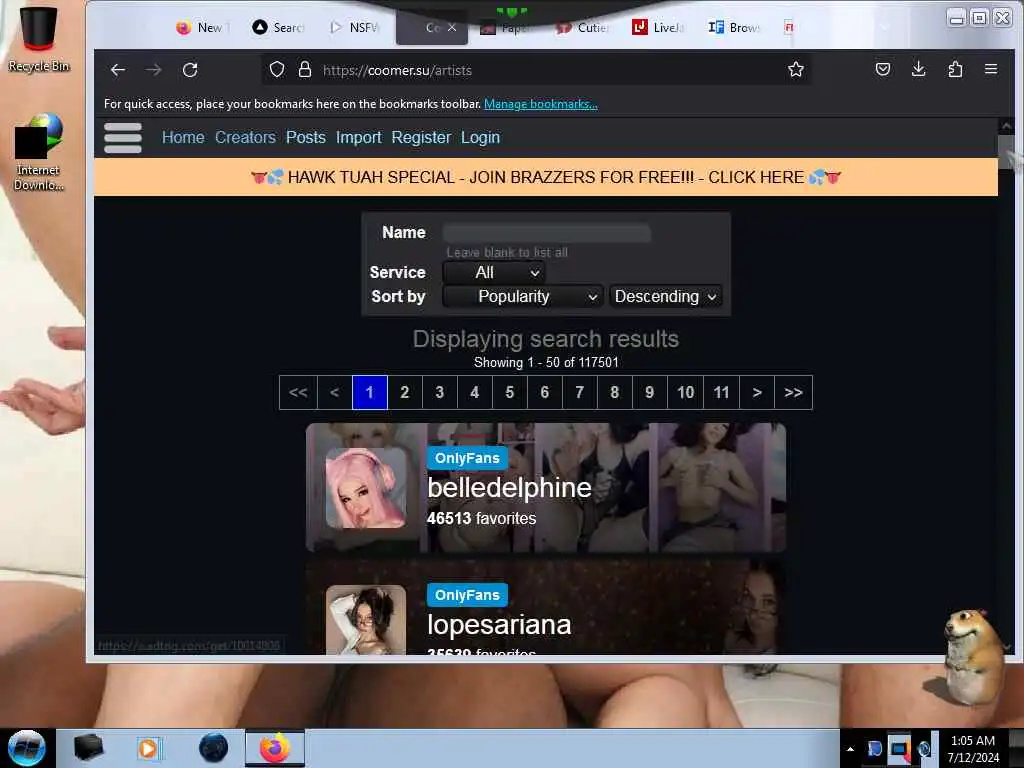Image resolution: width=1024 pixels, height=768 pixels.
Task: Go to page 10 of results
Action: [x=685, y=392]
